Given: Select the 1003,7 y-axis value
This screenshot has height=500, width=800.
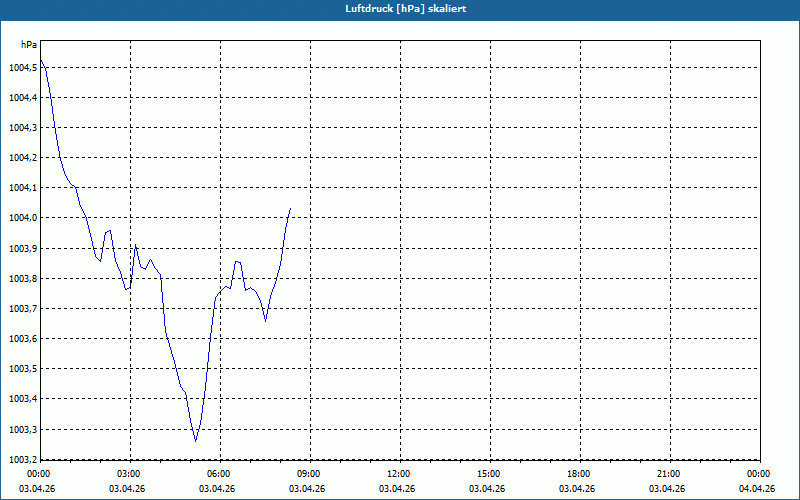Looking at the screenshot, I should pyautogui.click(x=22, y=309).
